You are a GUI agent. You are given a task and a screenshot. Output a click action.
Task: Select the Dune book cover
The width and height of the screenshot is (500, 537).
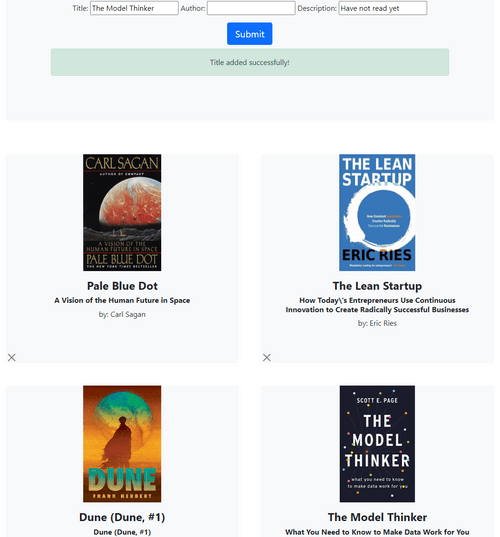(x=122, y=444)
